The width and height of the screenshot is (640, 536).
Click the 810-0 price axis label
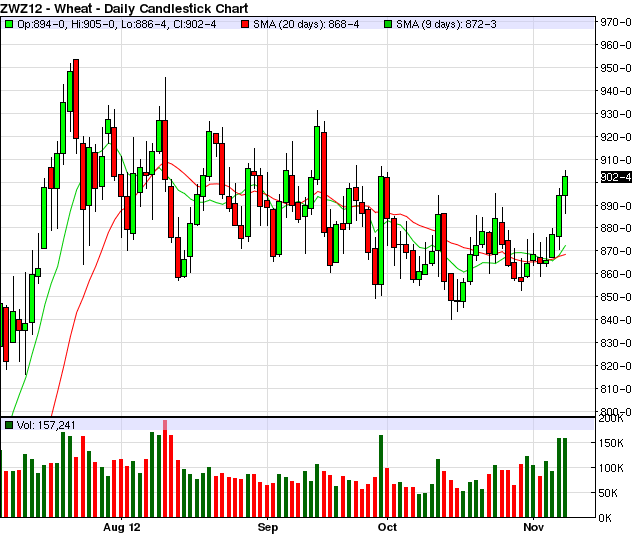click(616, 389)
